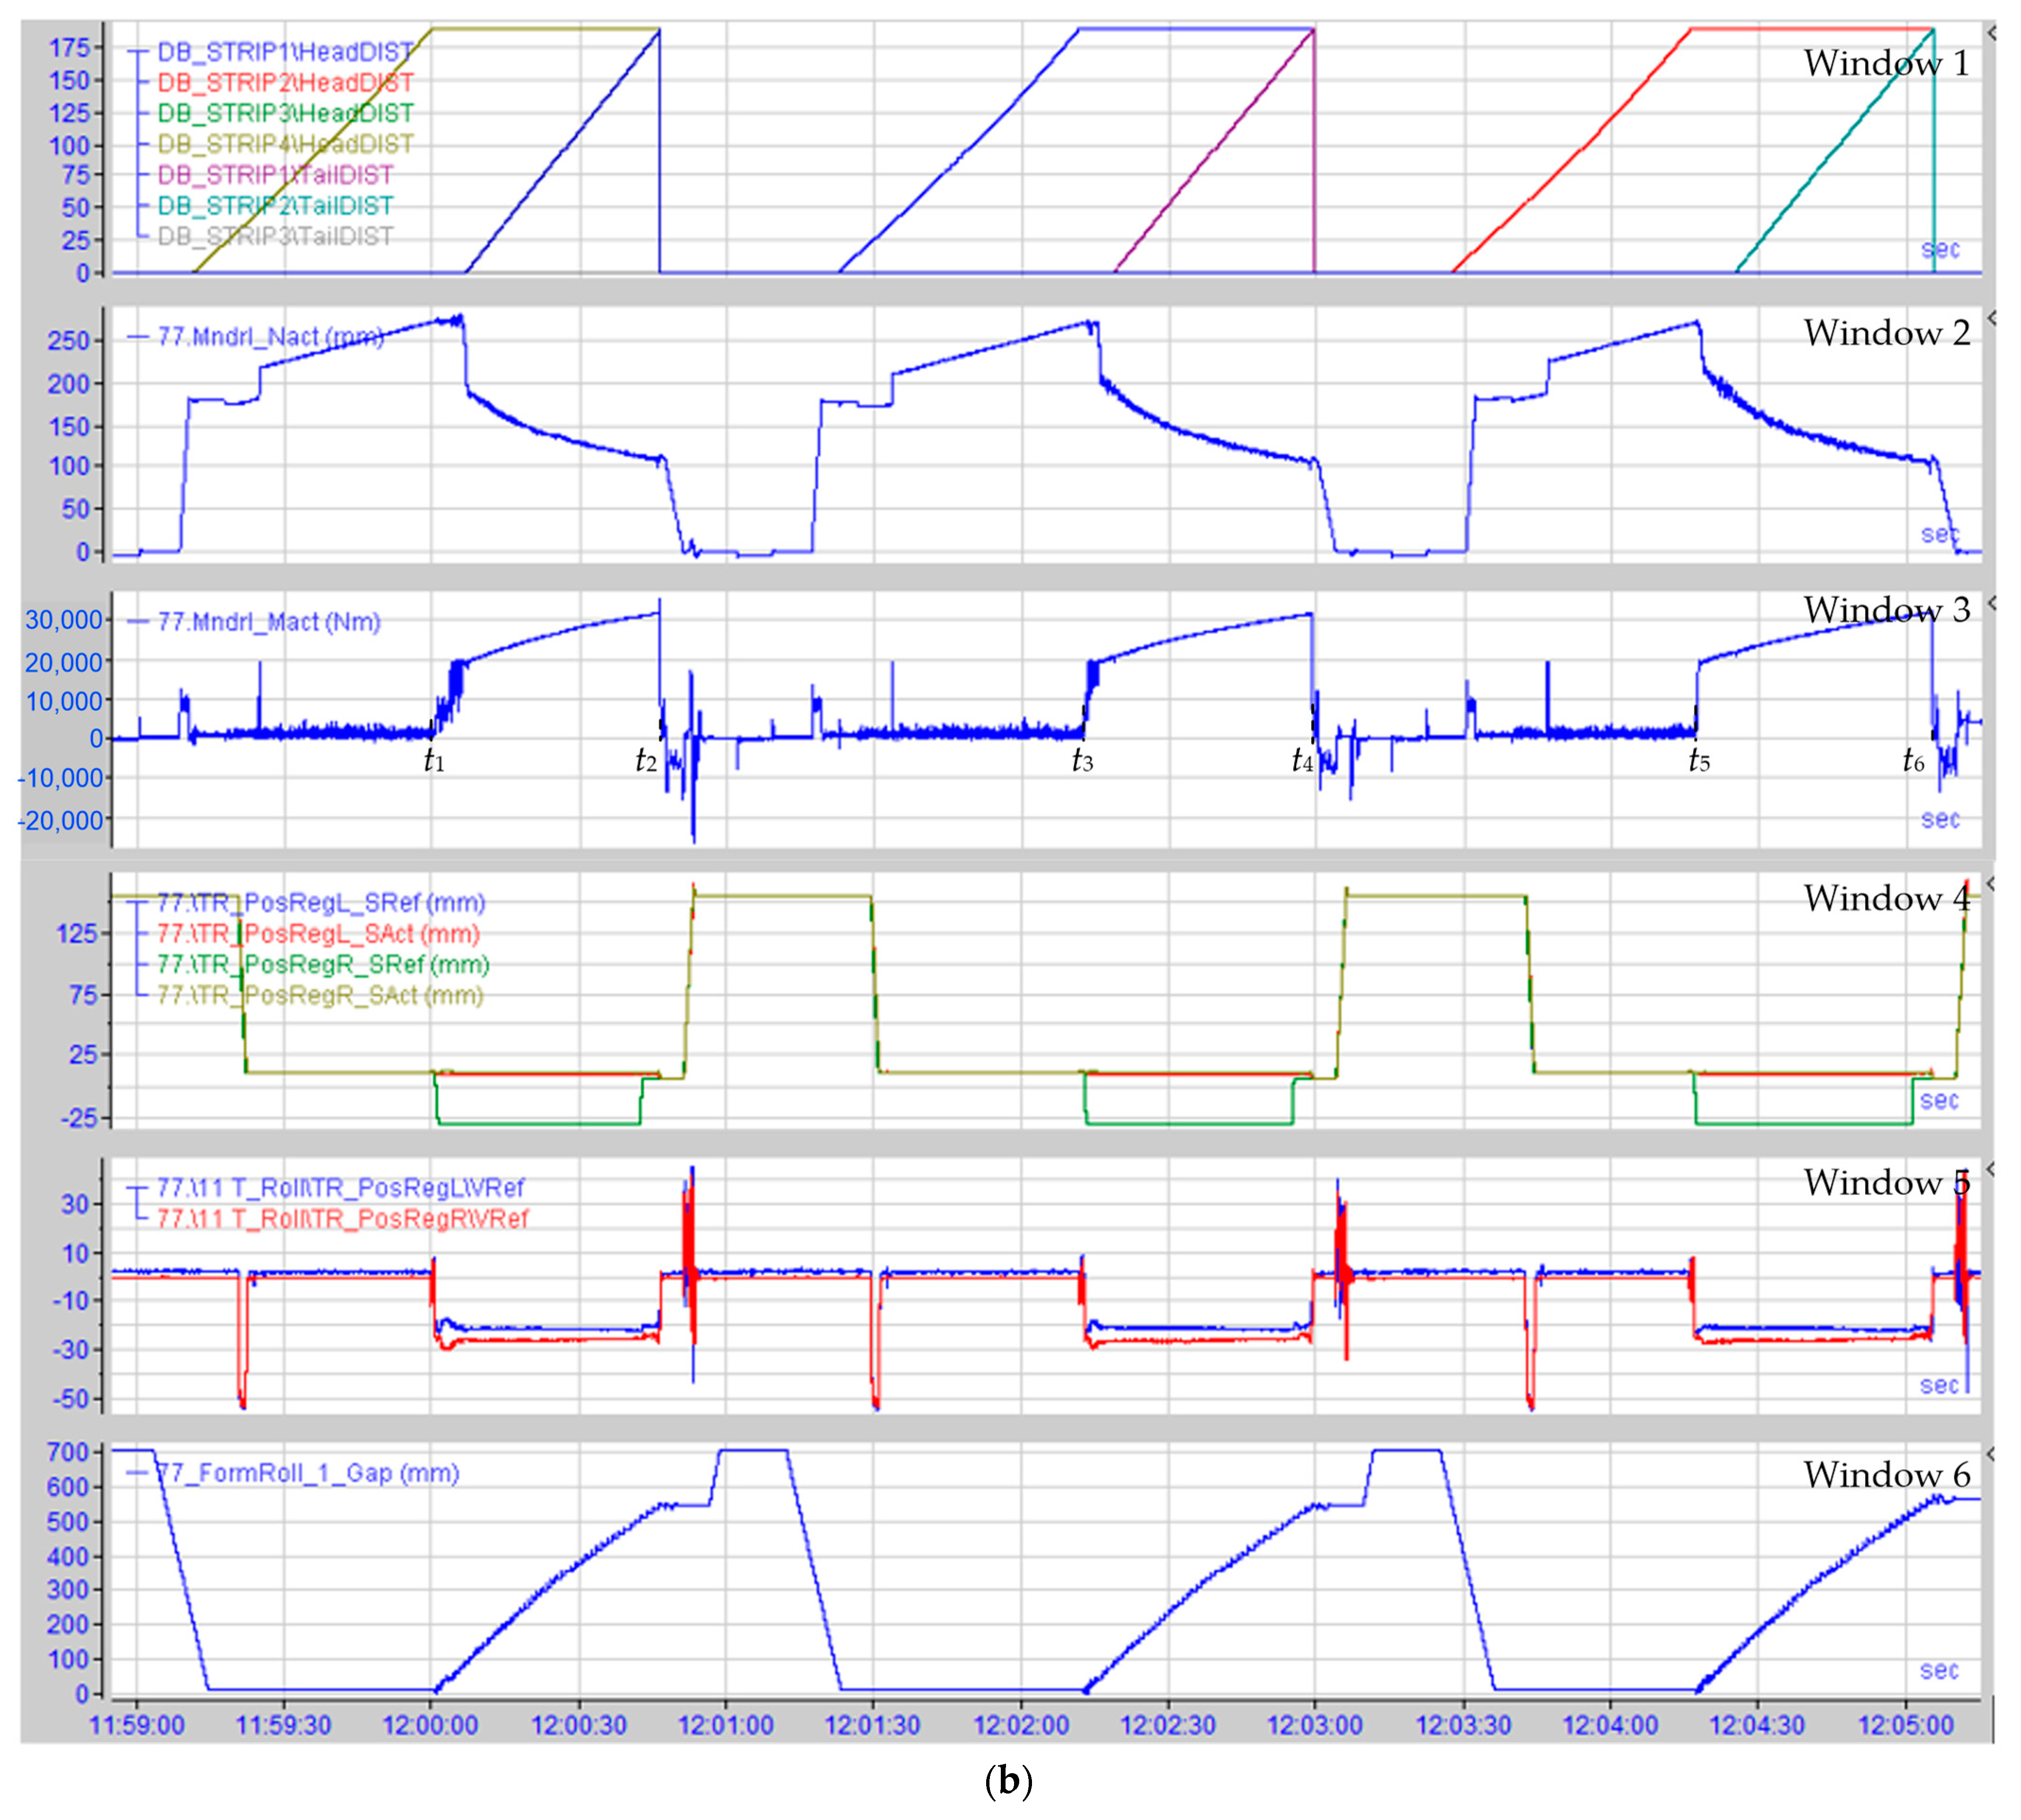Select the TR_PosRegR_SRef (mm) legend entry
The width and height of the screenshot is (2021, 1820).
[323, 965]
